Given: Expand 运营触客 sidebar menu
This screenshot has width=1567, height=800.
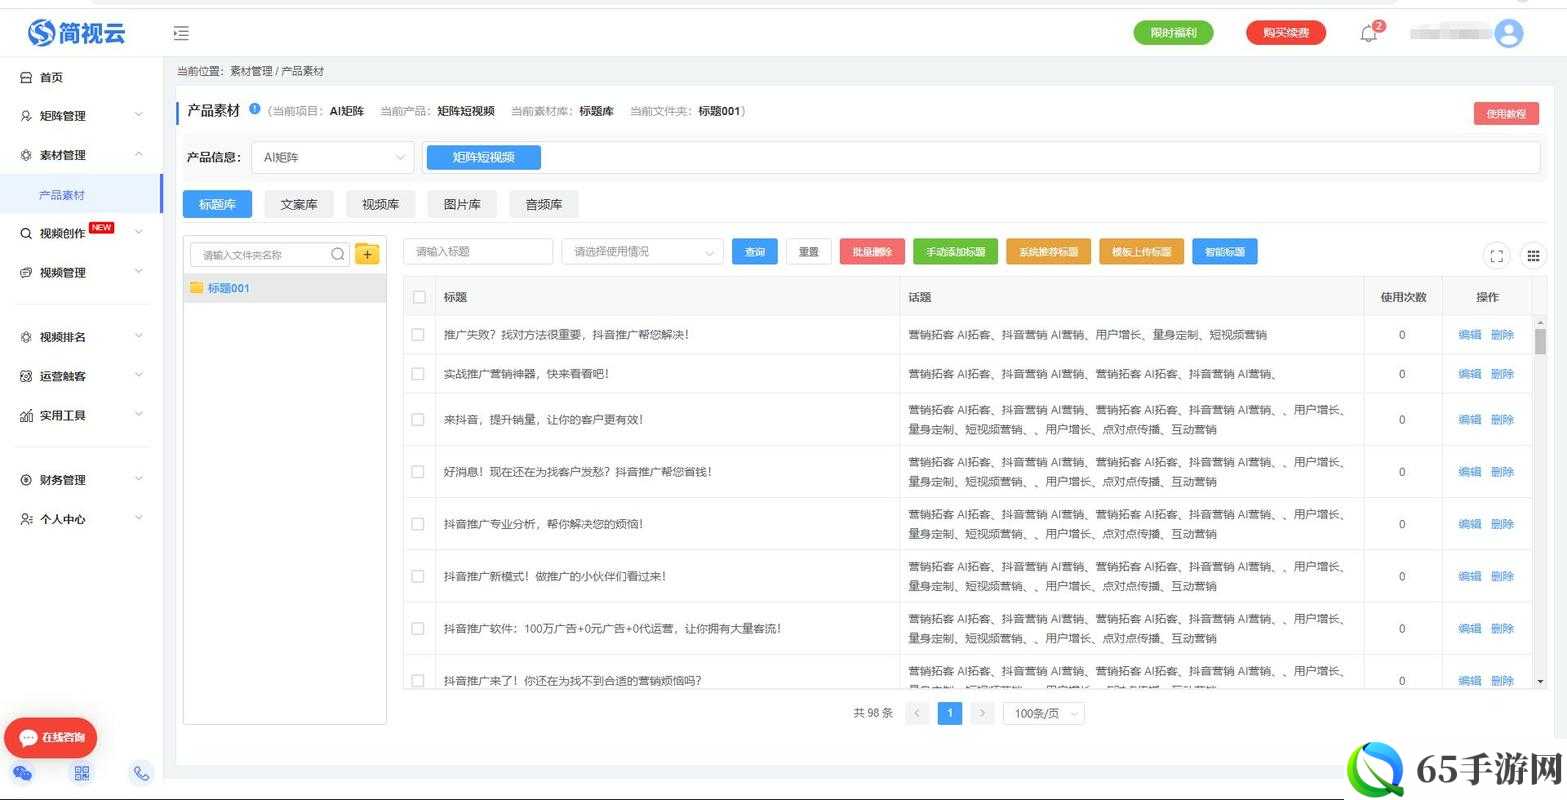Looking at the screenshot, I should point(81,376).
